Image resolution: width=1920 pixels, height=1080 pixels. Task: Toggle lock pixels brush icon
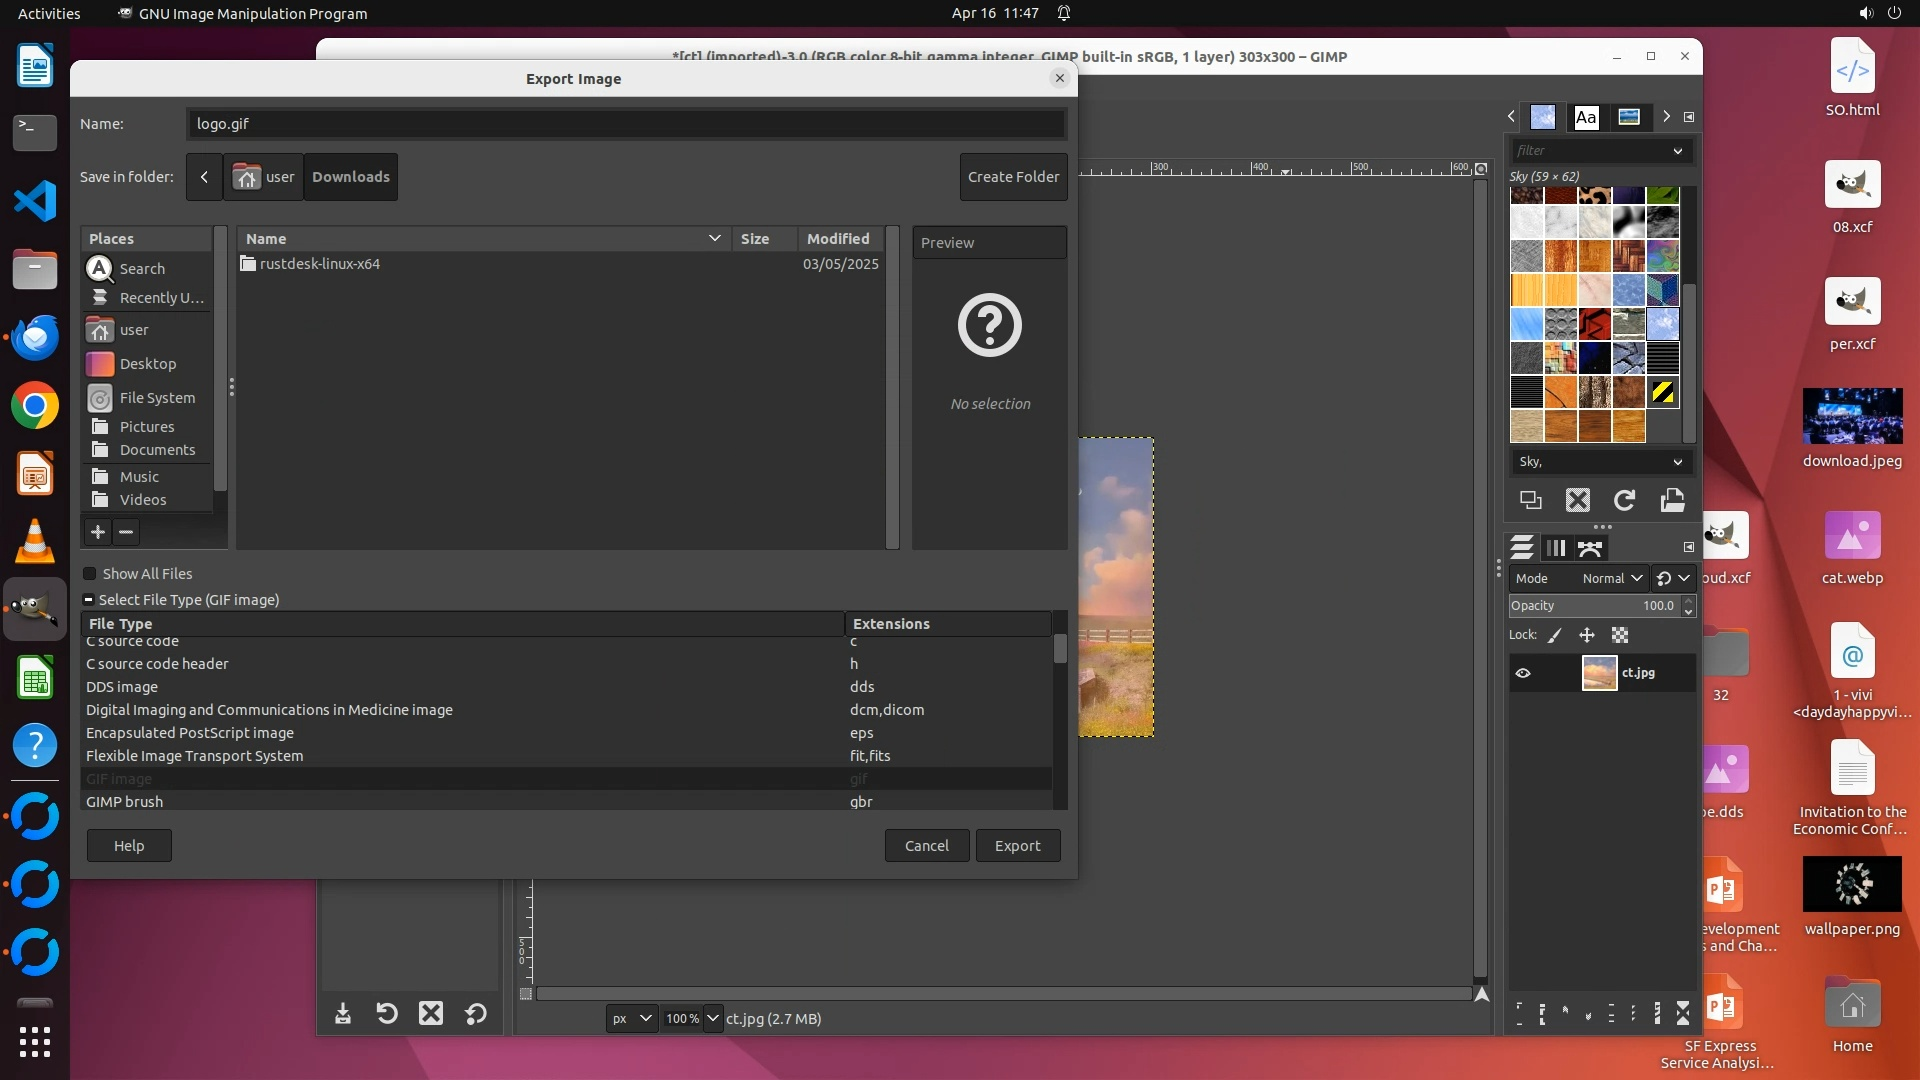(x=1555, y=635)
